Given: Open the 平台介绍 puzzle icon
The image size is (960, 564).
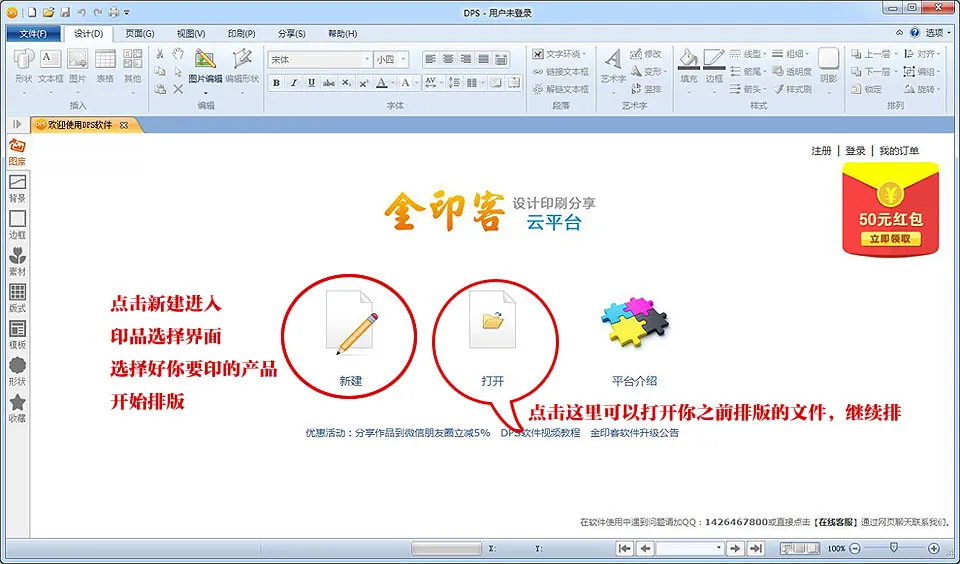Looking at the screenshot, I should [635, 321].
